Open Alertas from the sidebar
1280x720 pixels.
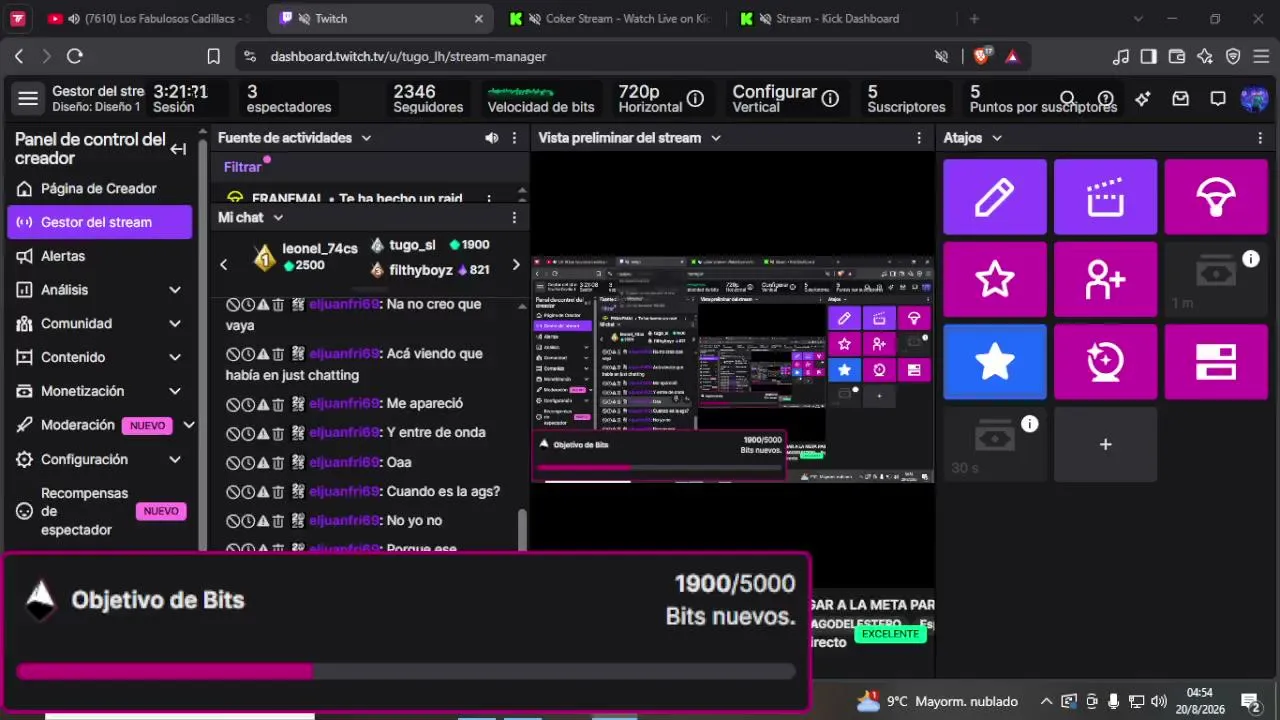[x=99, y=256]
